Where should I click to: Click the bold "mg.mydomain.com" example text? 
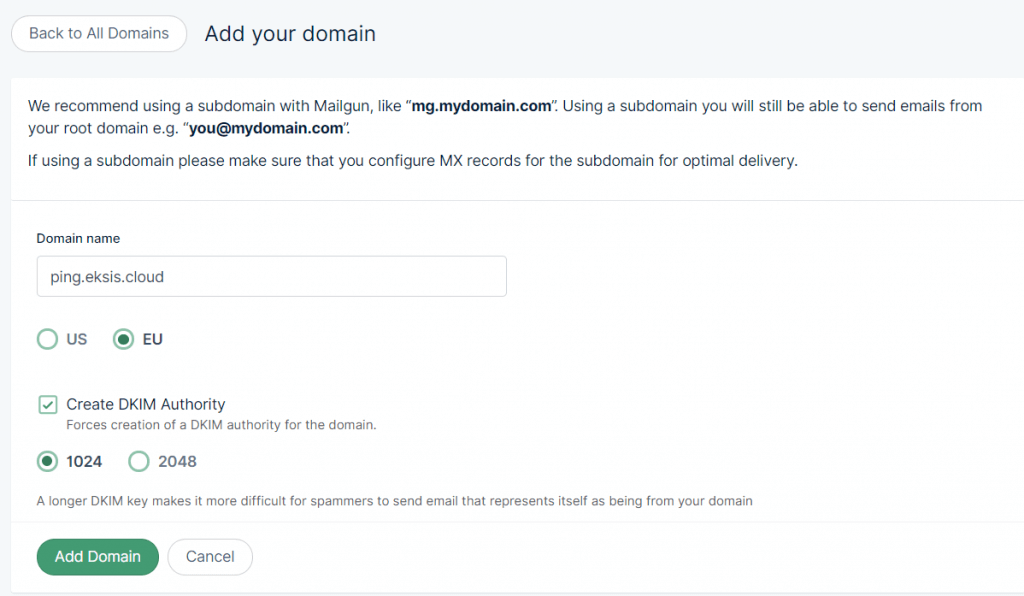[x=481, y=106]
